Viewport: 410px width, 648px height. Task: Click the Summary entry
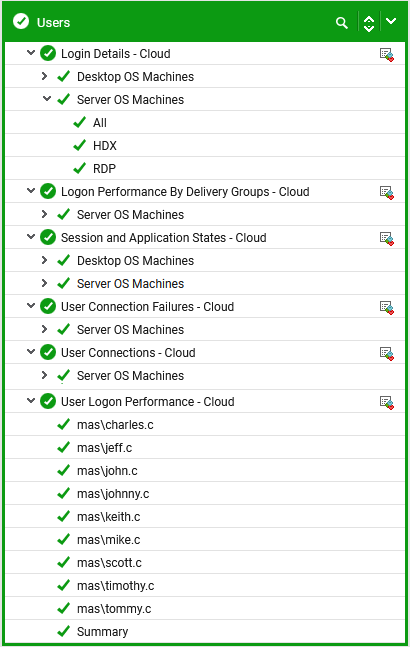point(102,632)
